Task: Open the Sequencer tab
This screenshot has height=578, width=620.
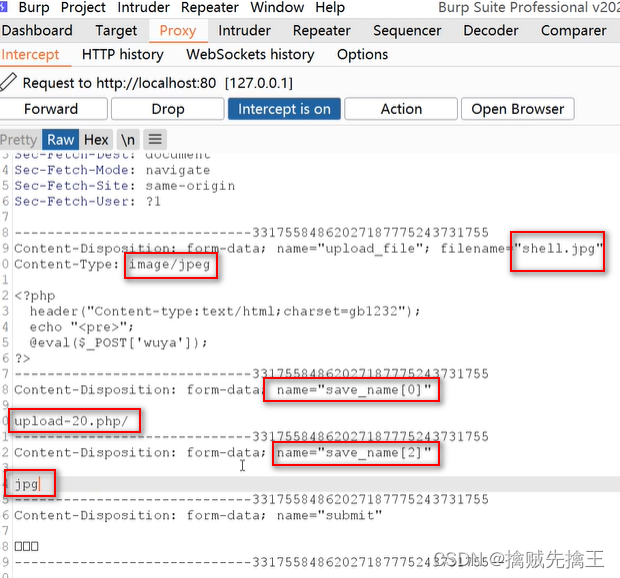Action: [x=407, y=30]
